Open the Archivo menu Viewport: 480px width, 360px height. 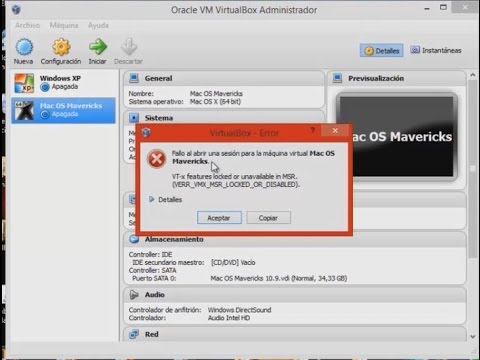coord(27,25)
